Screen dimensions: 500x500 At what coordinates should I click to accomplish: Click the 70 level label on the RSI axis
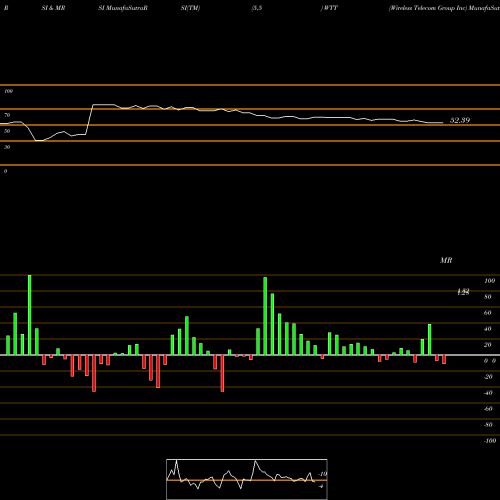[7, 115]
